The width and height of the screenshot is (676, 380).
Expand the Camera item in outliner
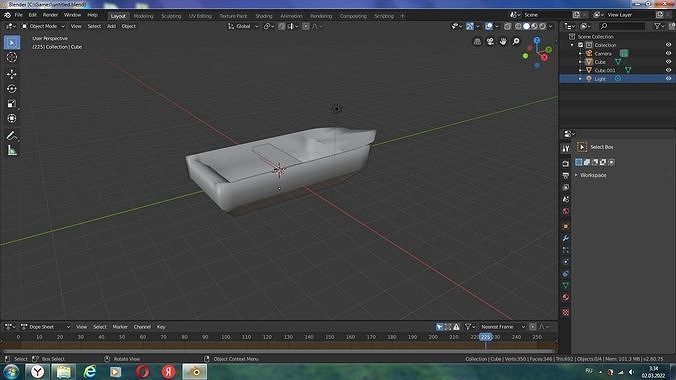[x=580, y=53]
